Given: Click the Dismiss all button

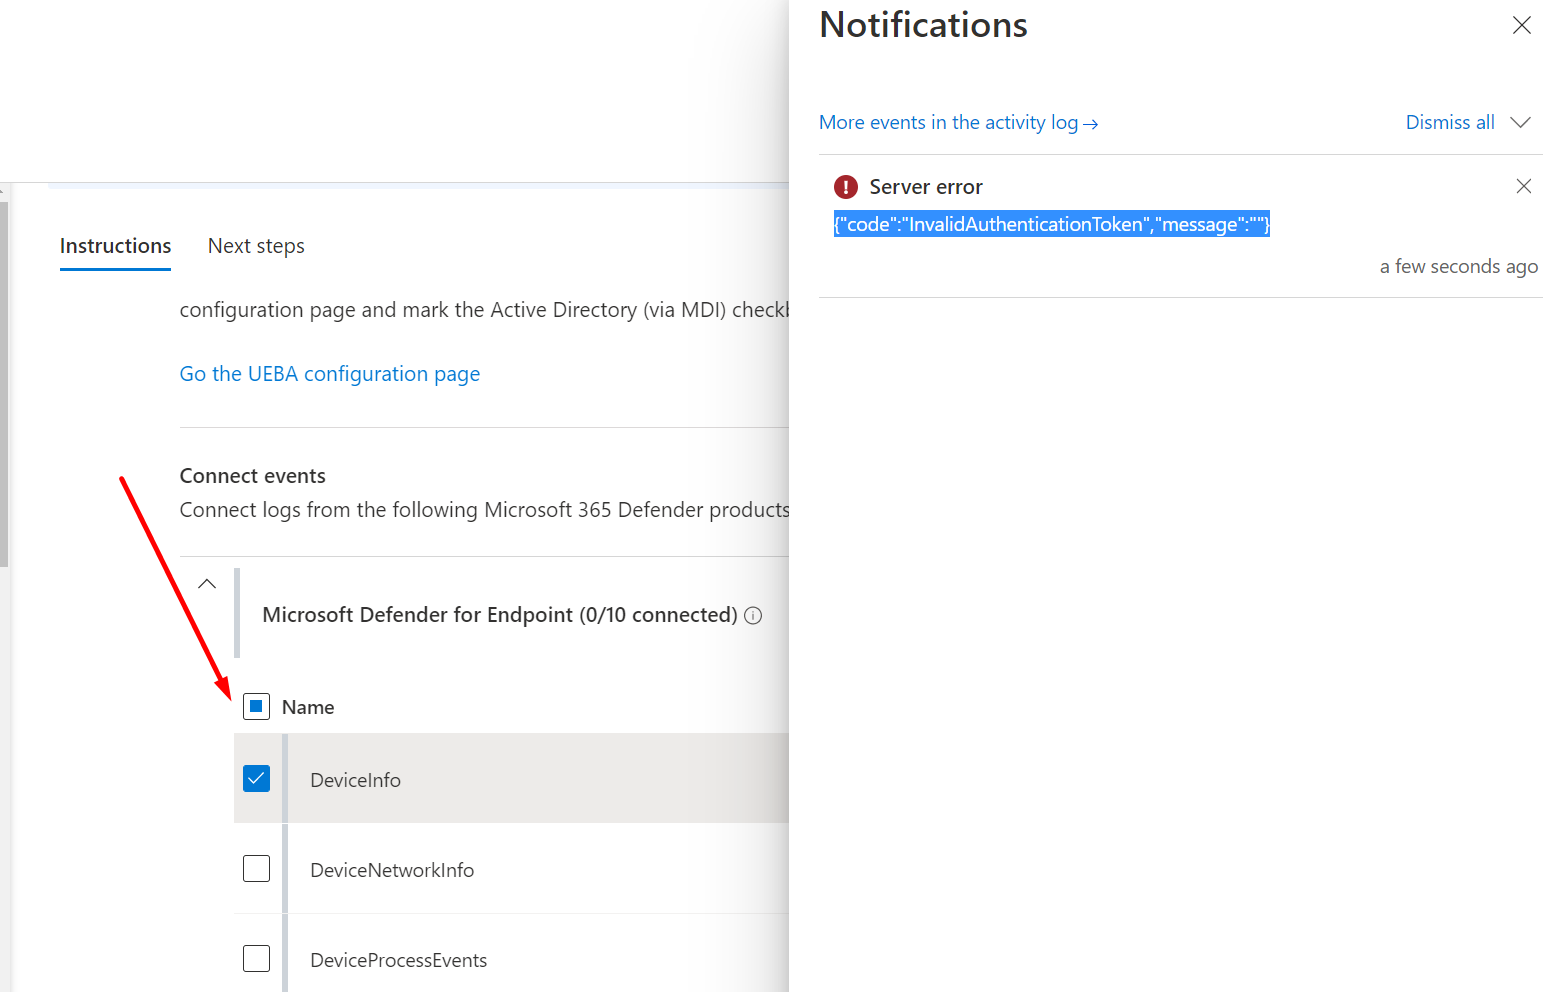Looking at the screenshot, I should pyautogui.click(x=1450, y=122).
